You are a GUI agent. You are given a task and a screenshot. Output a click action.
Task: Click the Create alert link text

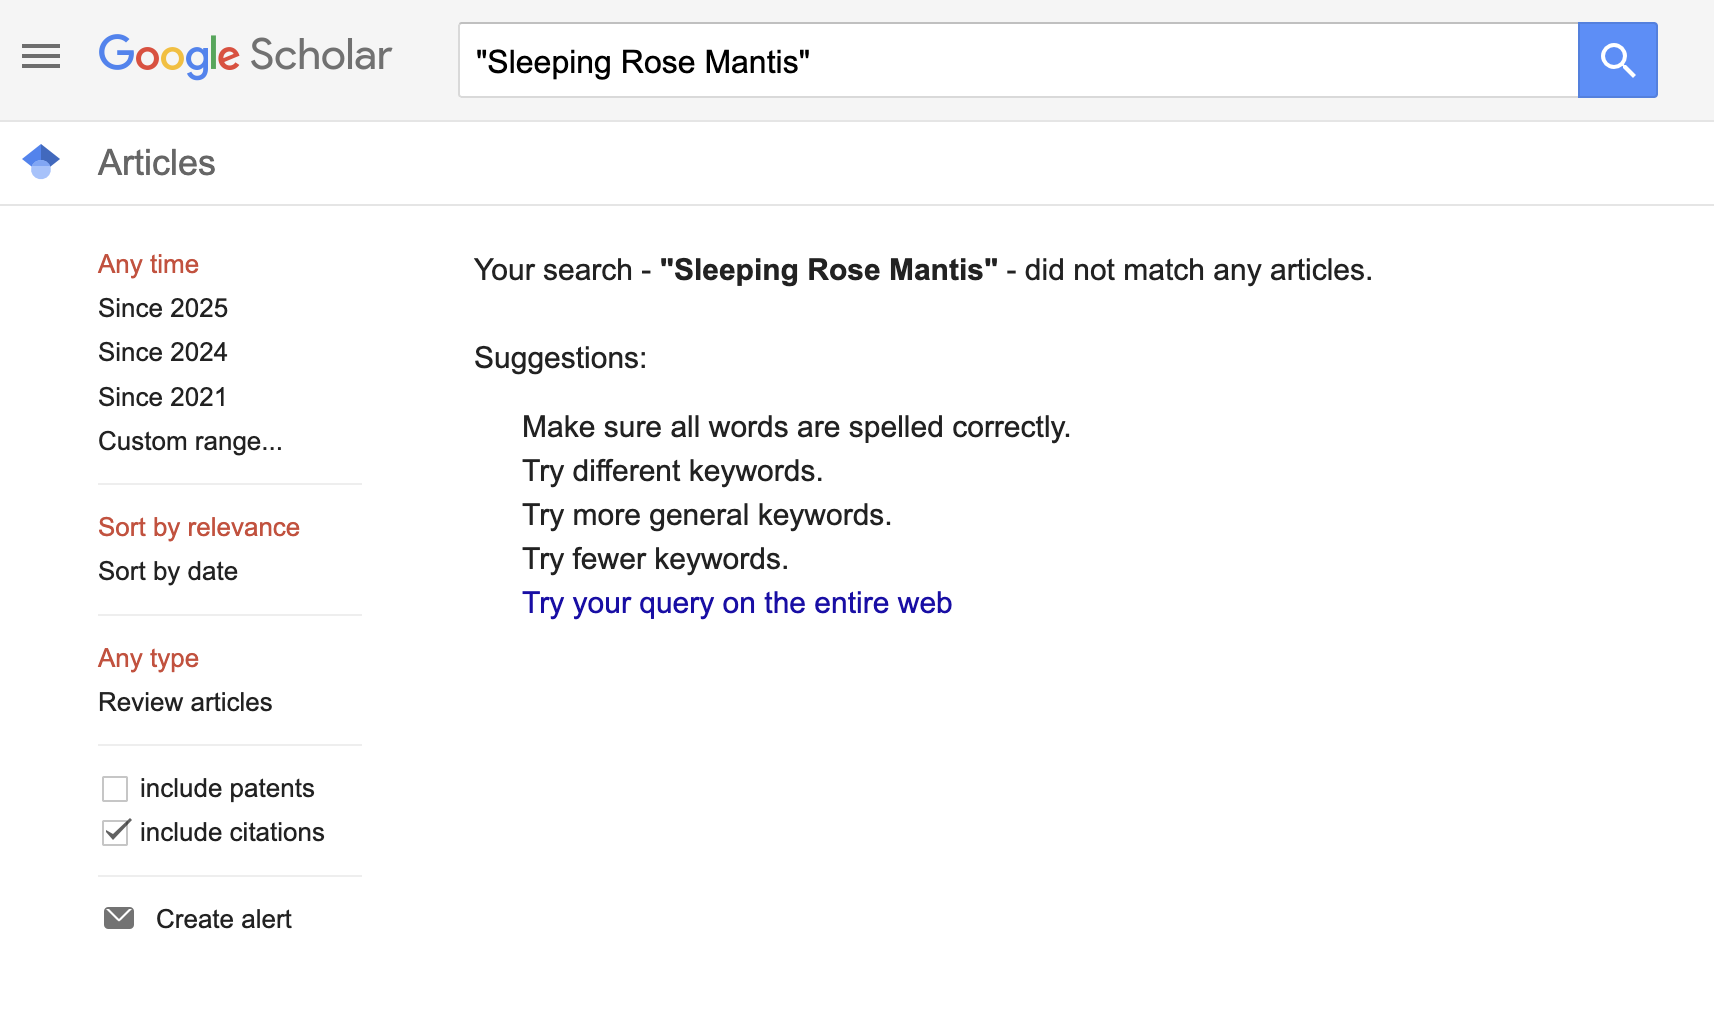coord(224,919)
